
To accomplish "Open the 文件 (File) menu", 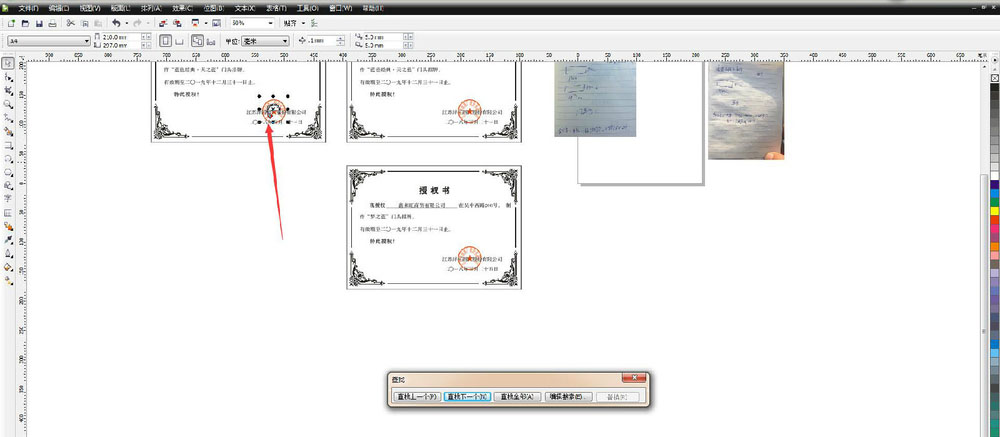I will point(28,8).
